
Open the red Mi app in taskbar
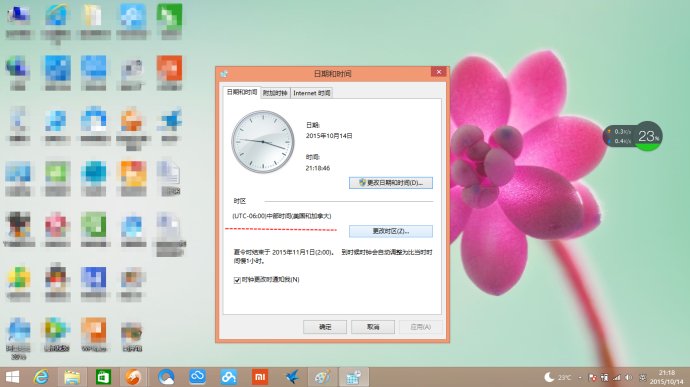click(x=260, y=377)
